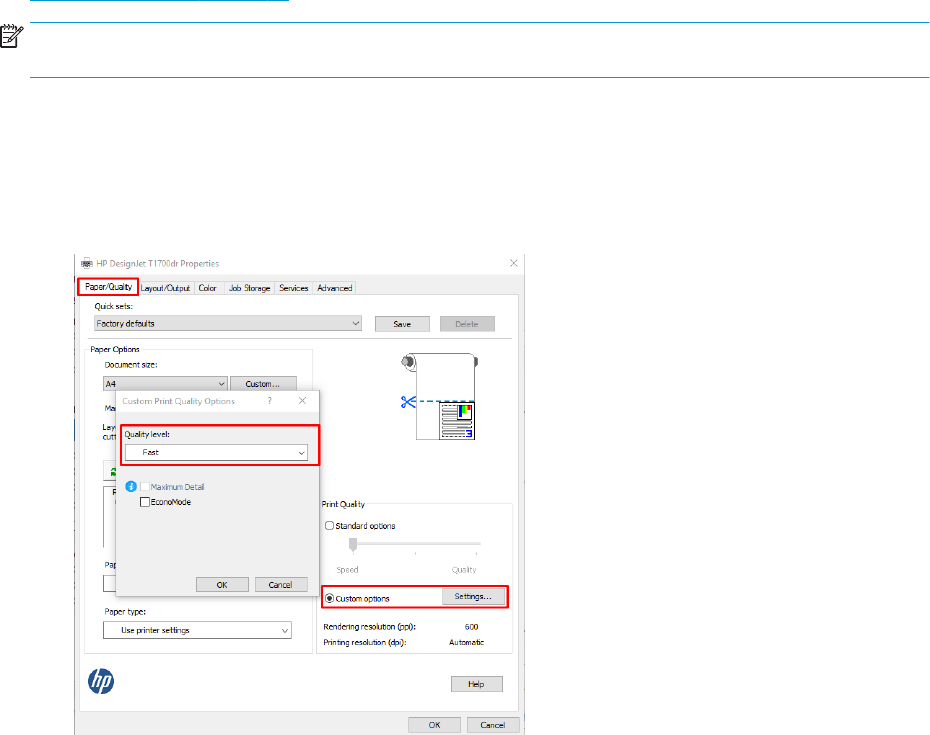Click the question mark help icon in Custom dialog
Image resolution: width=930 pixels, height=735 pixels.
click(x=270, y=401)
